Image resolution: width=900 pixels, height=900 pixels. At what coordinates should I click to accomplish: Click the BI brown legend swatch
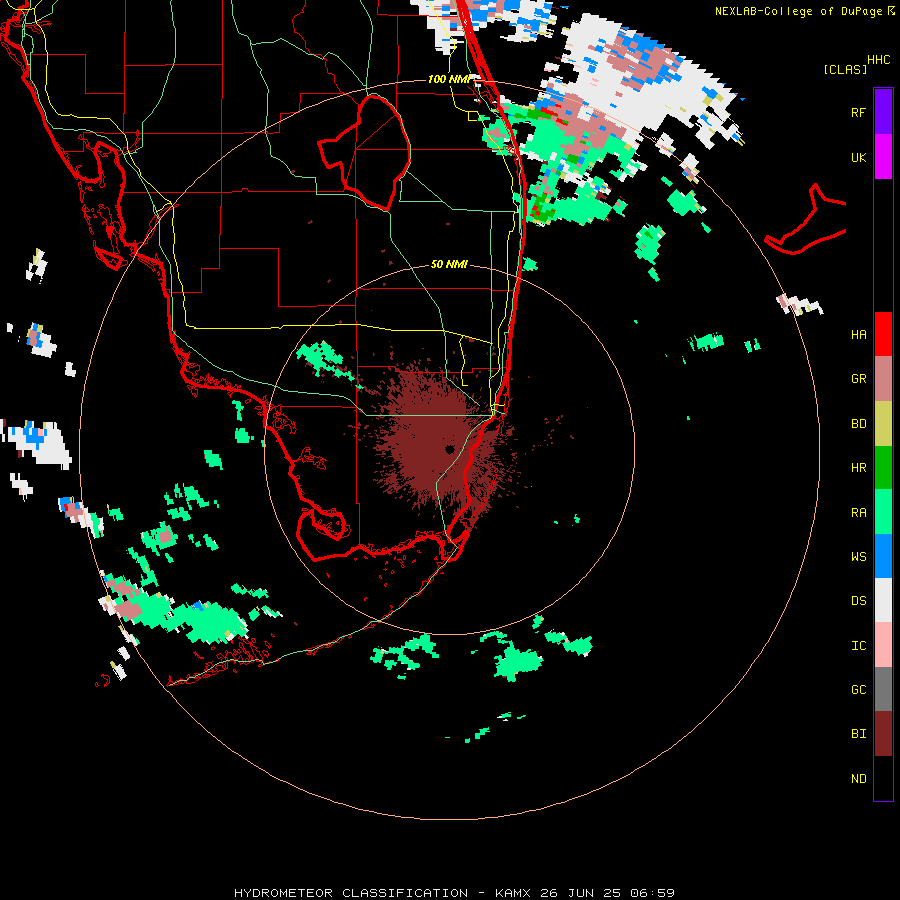[x=883, y=734]
